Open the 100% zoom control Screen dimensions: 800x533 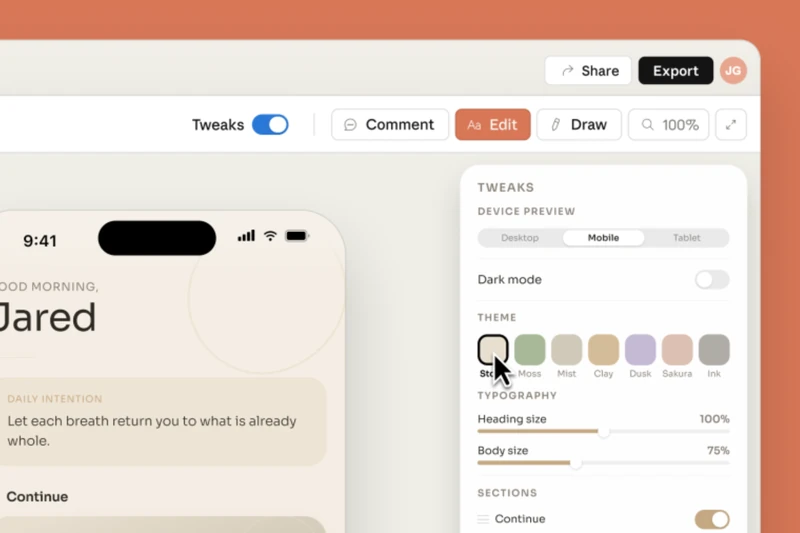coord(668,125)
